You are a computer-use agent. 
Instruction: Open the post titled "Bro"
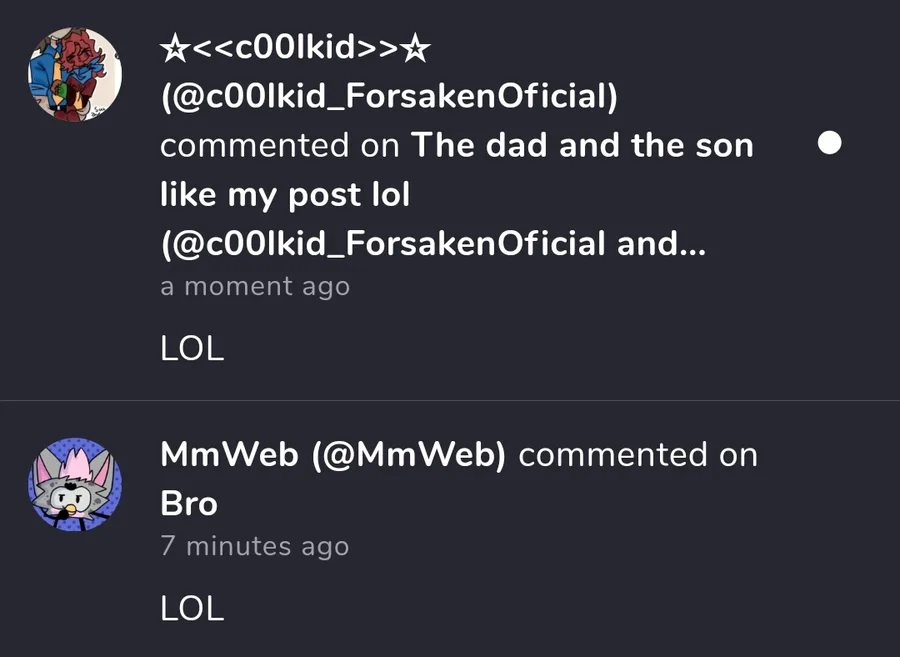189,503
